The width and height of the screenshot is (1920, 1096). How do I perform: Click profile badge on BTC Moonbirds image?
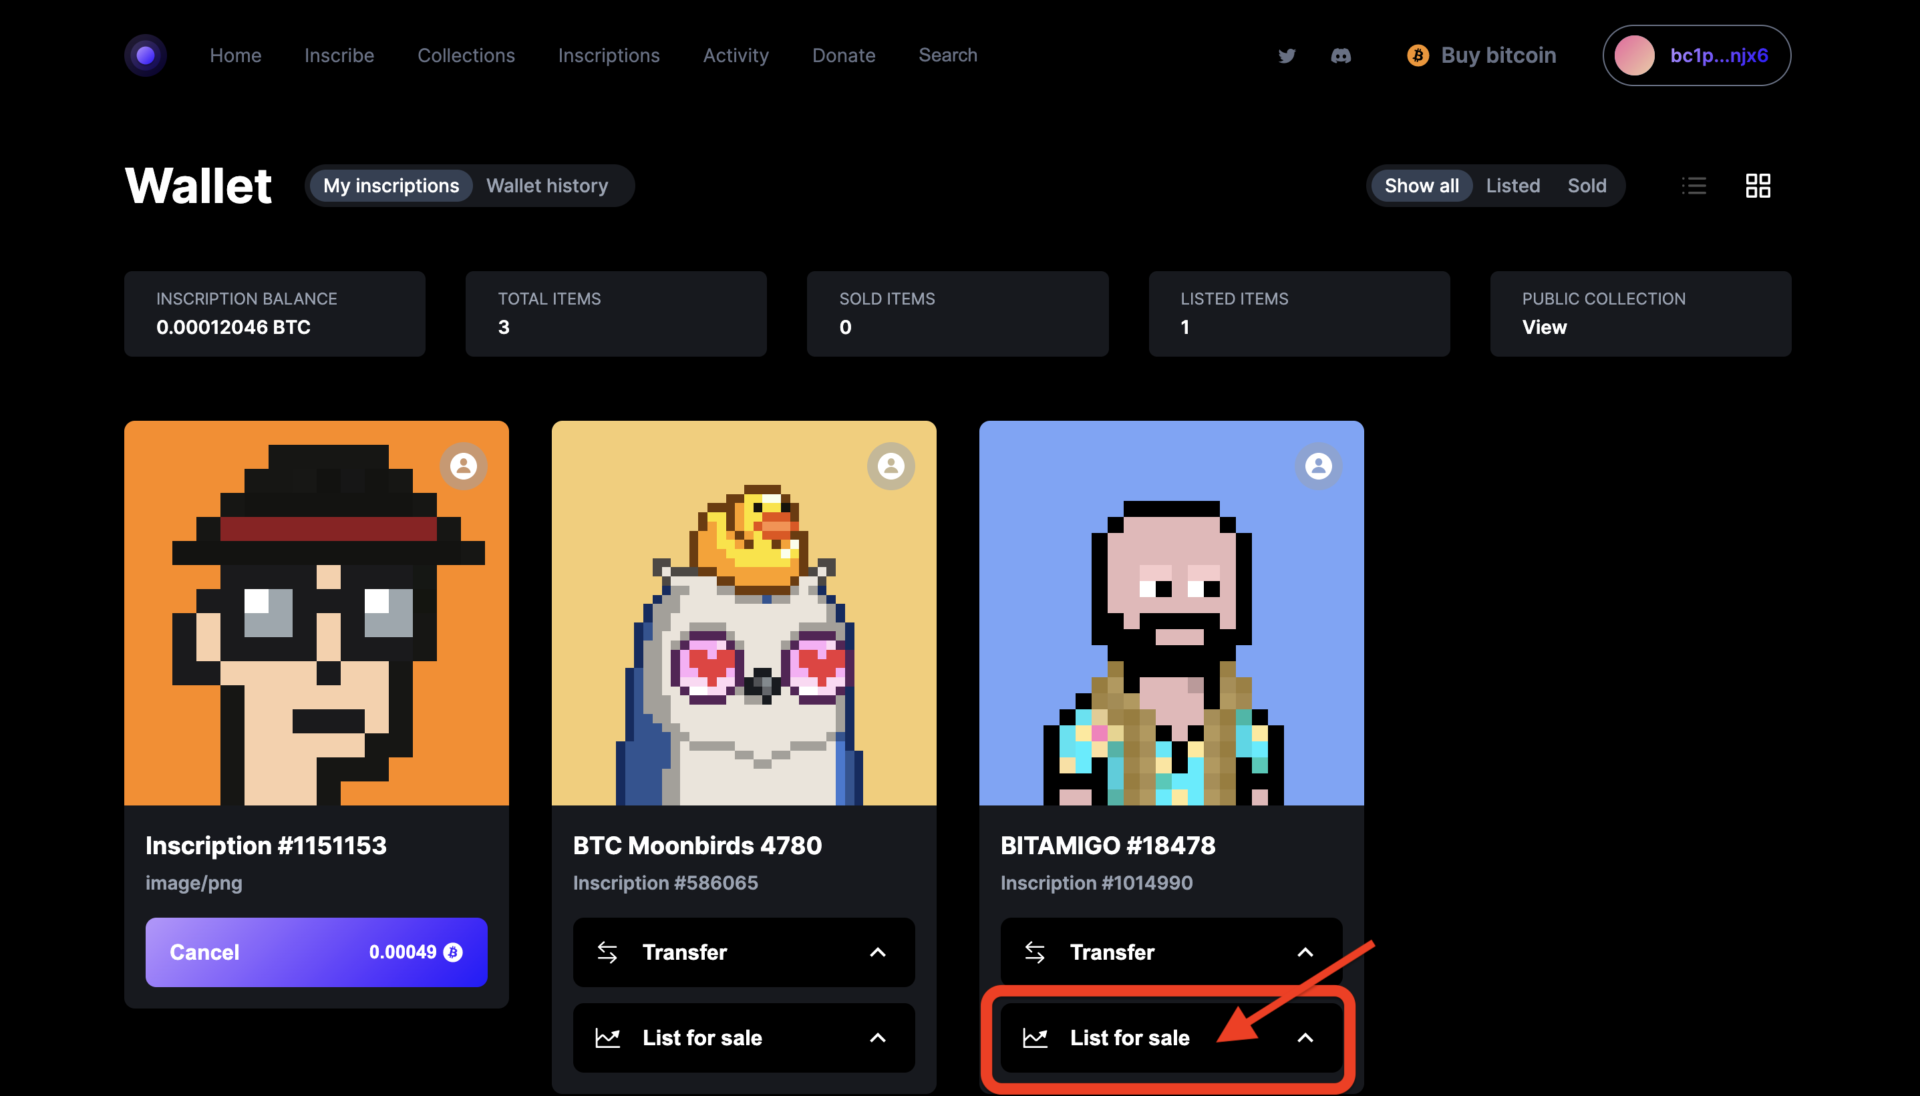click(891, 466)
